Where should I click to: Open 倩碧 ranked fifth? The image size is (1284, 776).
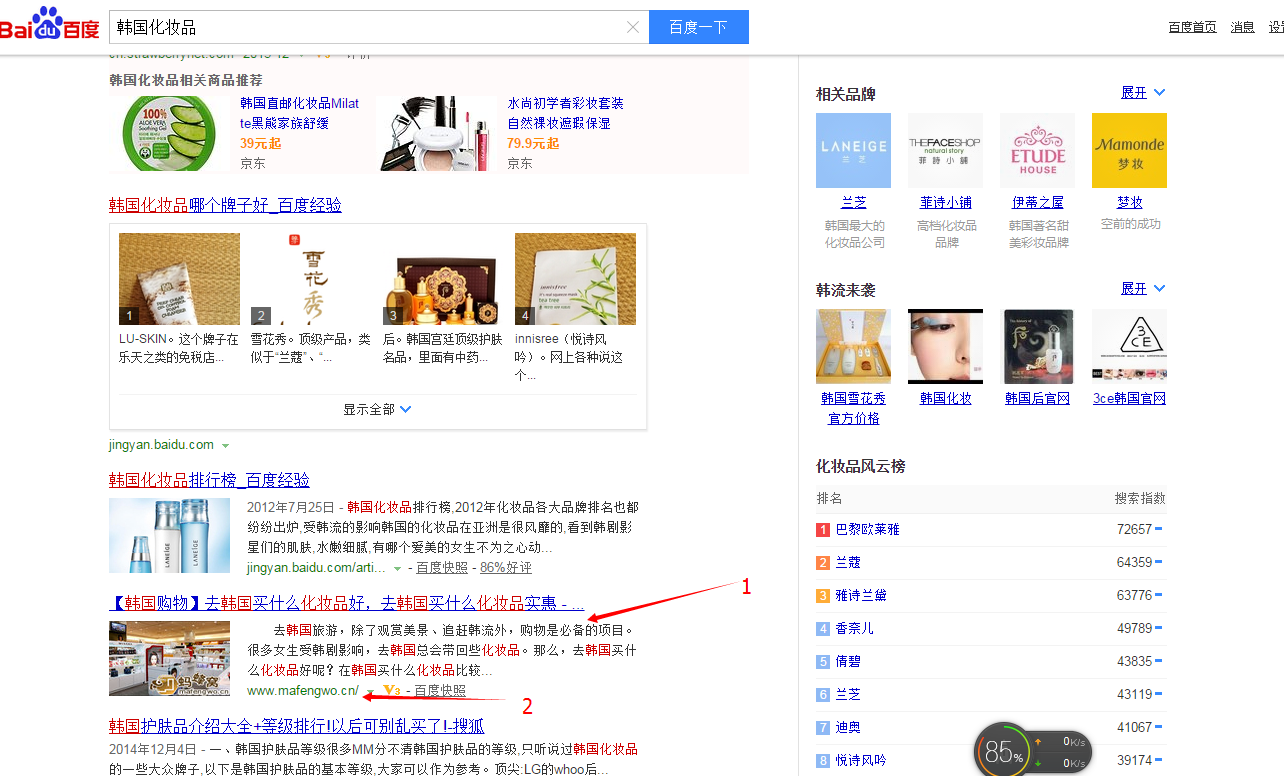pos(848,661)
